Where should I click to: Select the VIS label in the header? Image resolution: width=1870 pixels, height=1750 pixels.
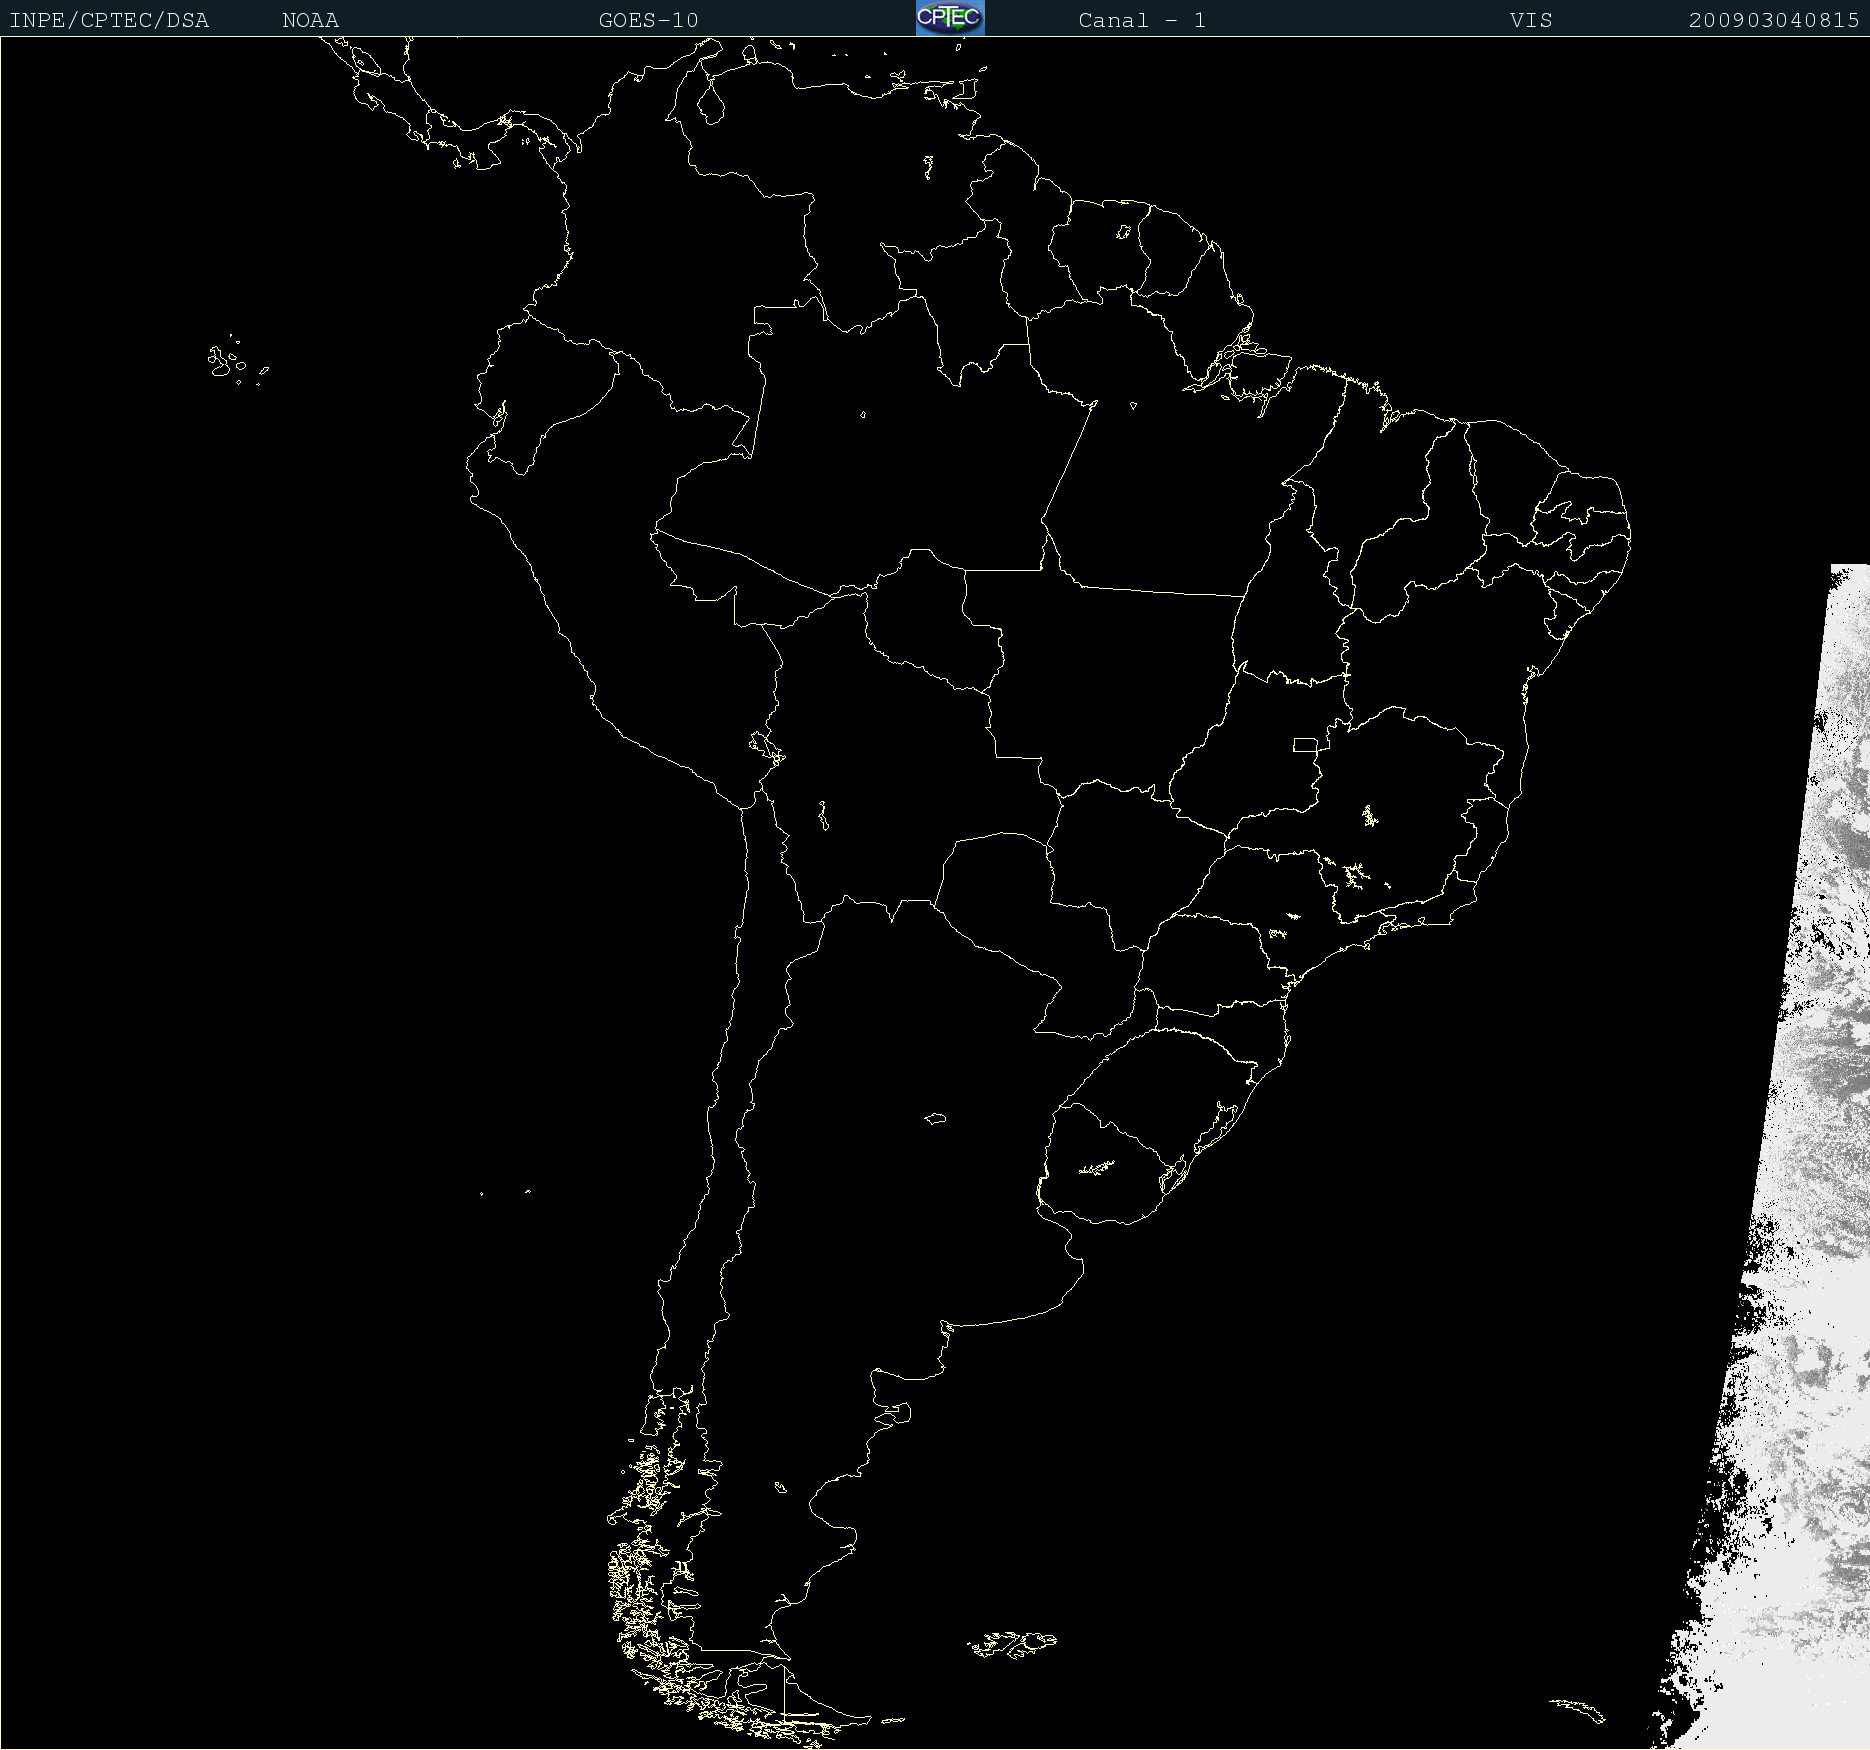tap(1531, 20)
